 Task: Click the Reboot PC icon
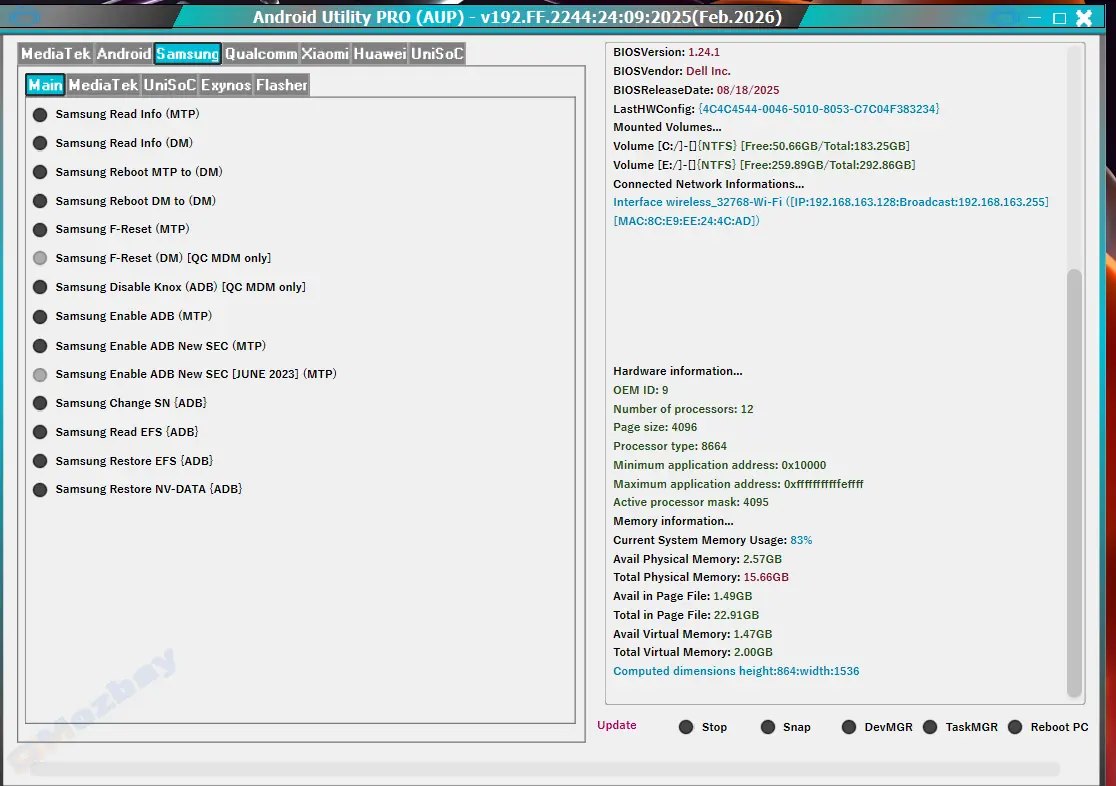click(1013, 727)
